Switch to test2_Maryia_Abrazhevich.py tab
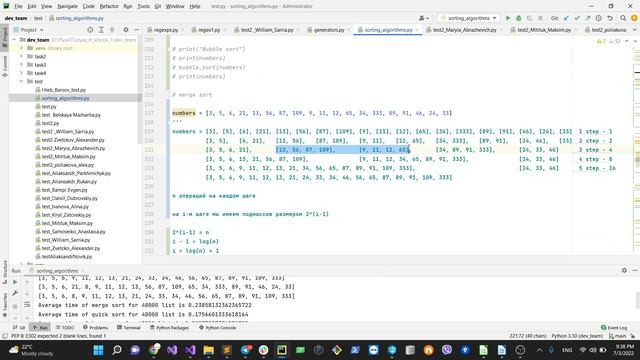The image size is (640, 360). coord(464,30)
